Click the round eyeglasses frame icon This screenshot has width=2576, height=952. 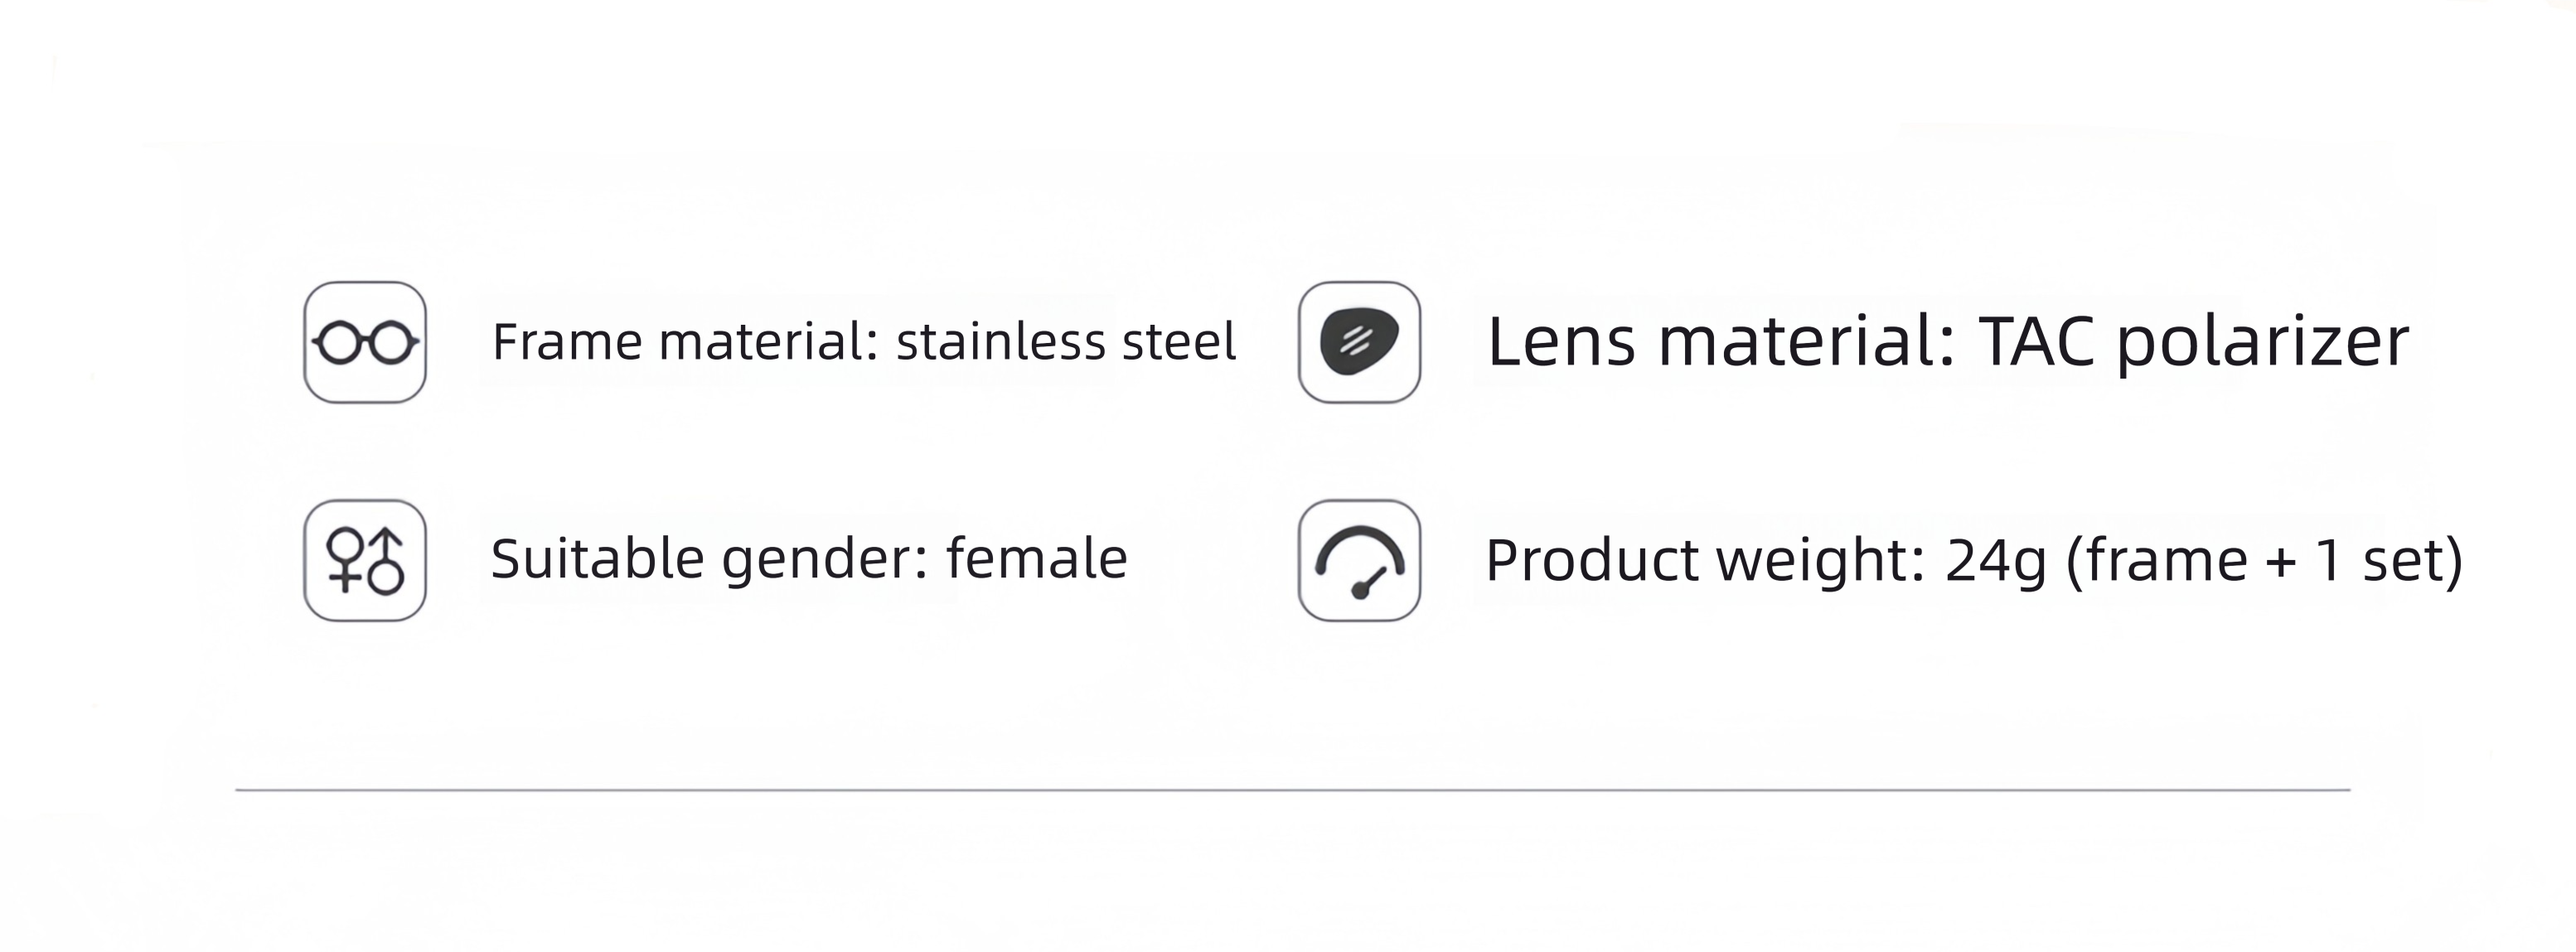tap(365, 343)
